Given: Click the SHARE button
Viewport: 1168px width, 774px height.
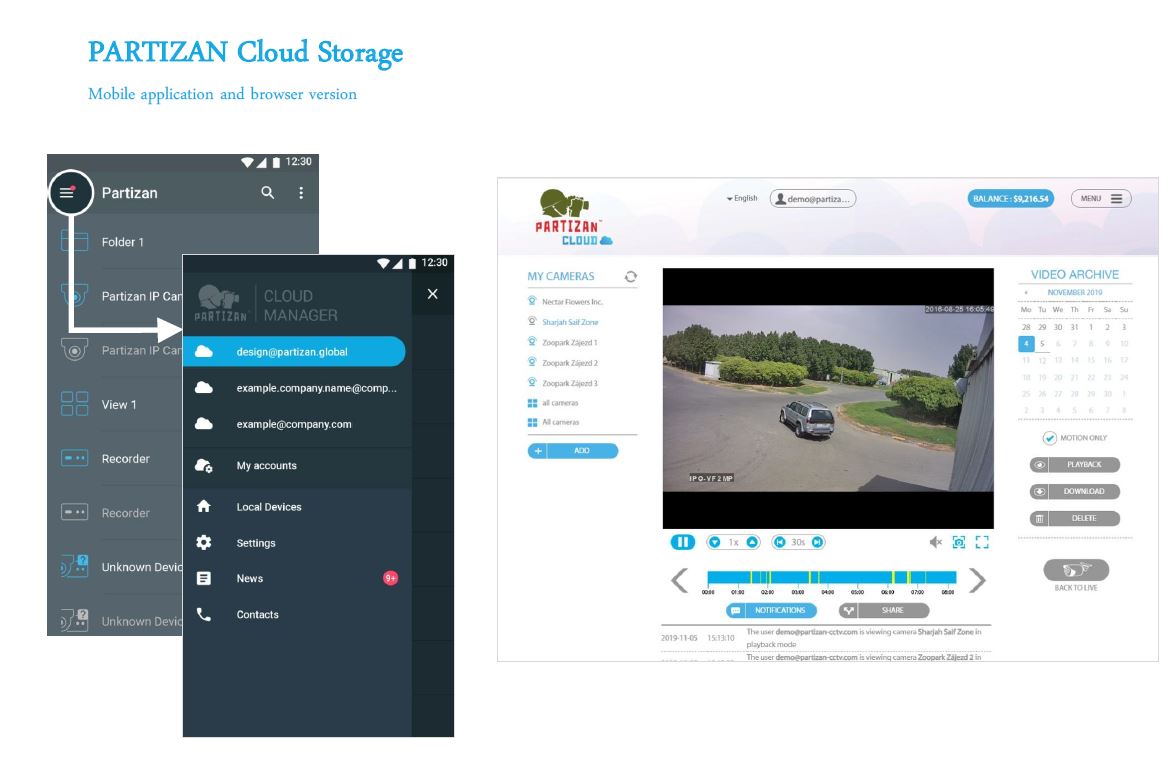Looking at the screenshot, I should click(x=884, y=610).
